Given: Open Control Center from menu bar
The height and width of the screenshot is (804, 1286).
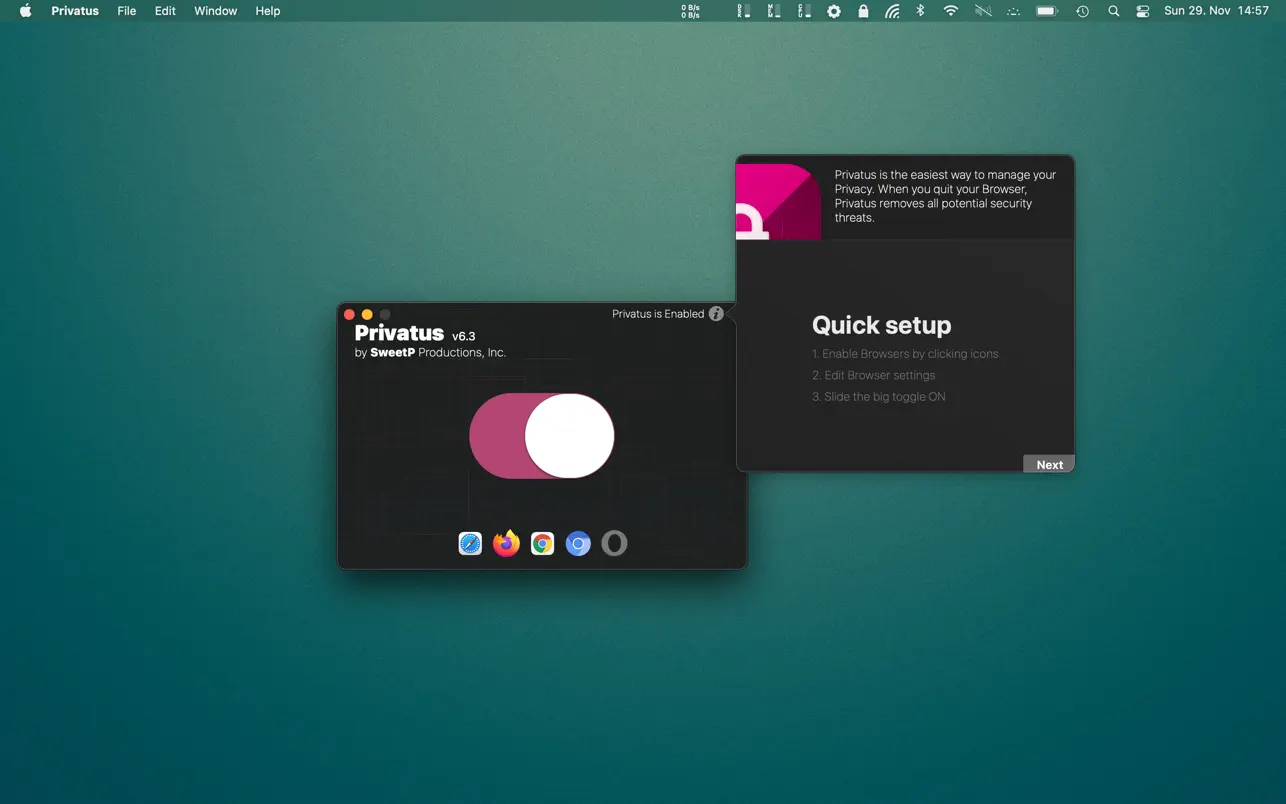Looking at the screenshot, I should 1143,11.
